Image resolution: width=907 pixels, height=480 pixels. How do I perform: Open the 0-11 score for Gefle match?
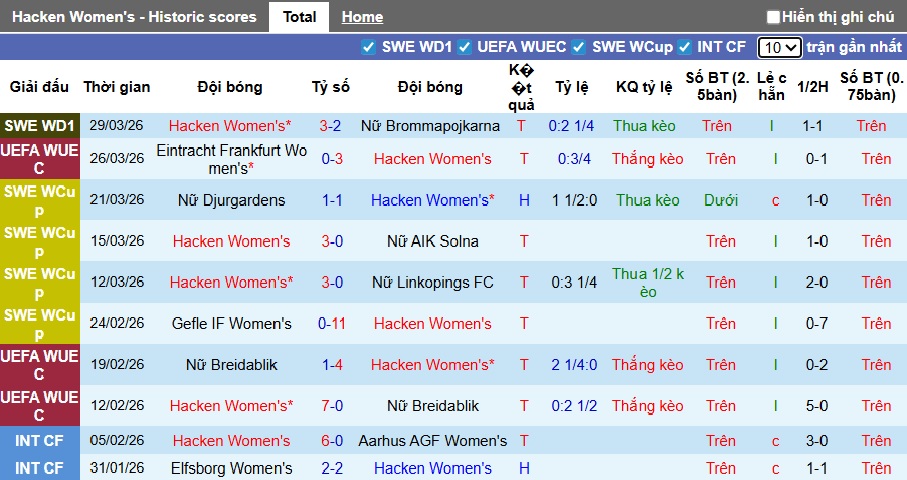[x=331, y=323]
